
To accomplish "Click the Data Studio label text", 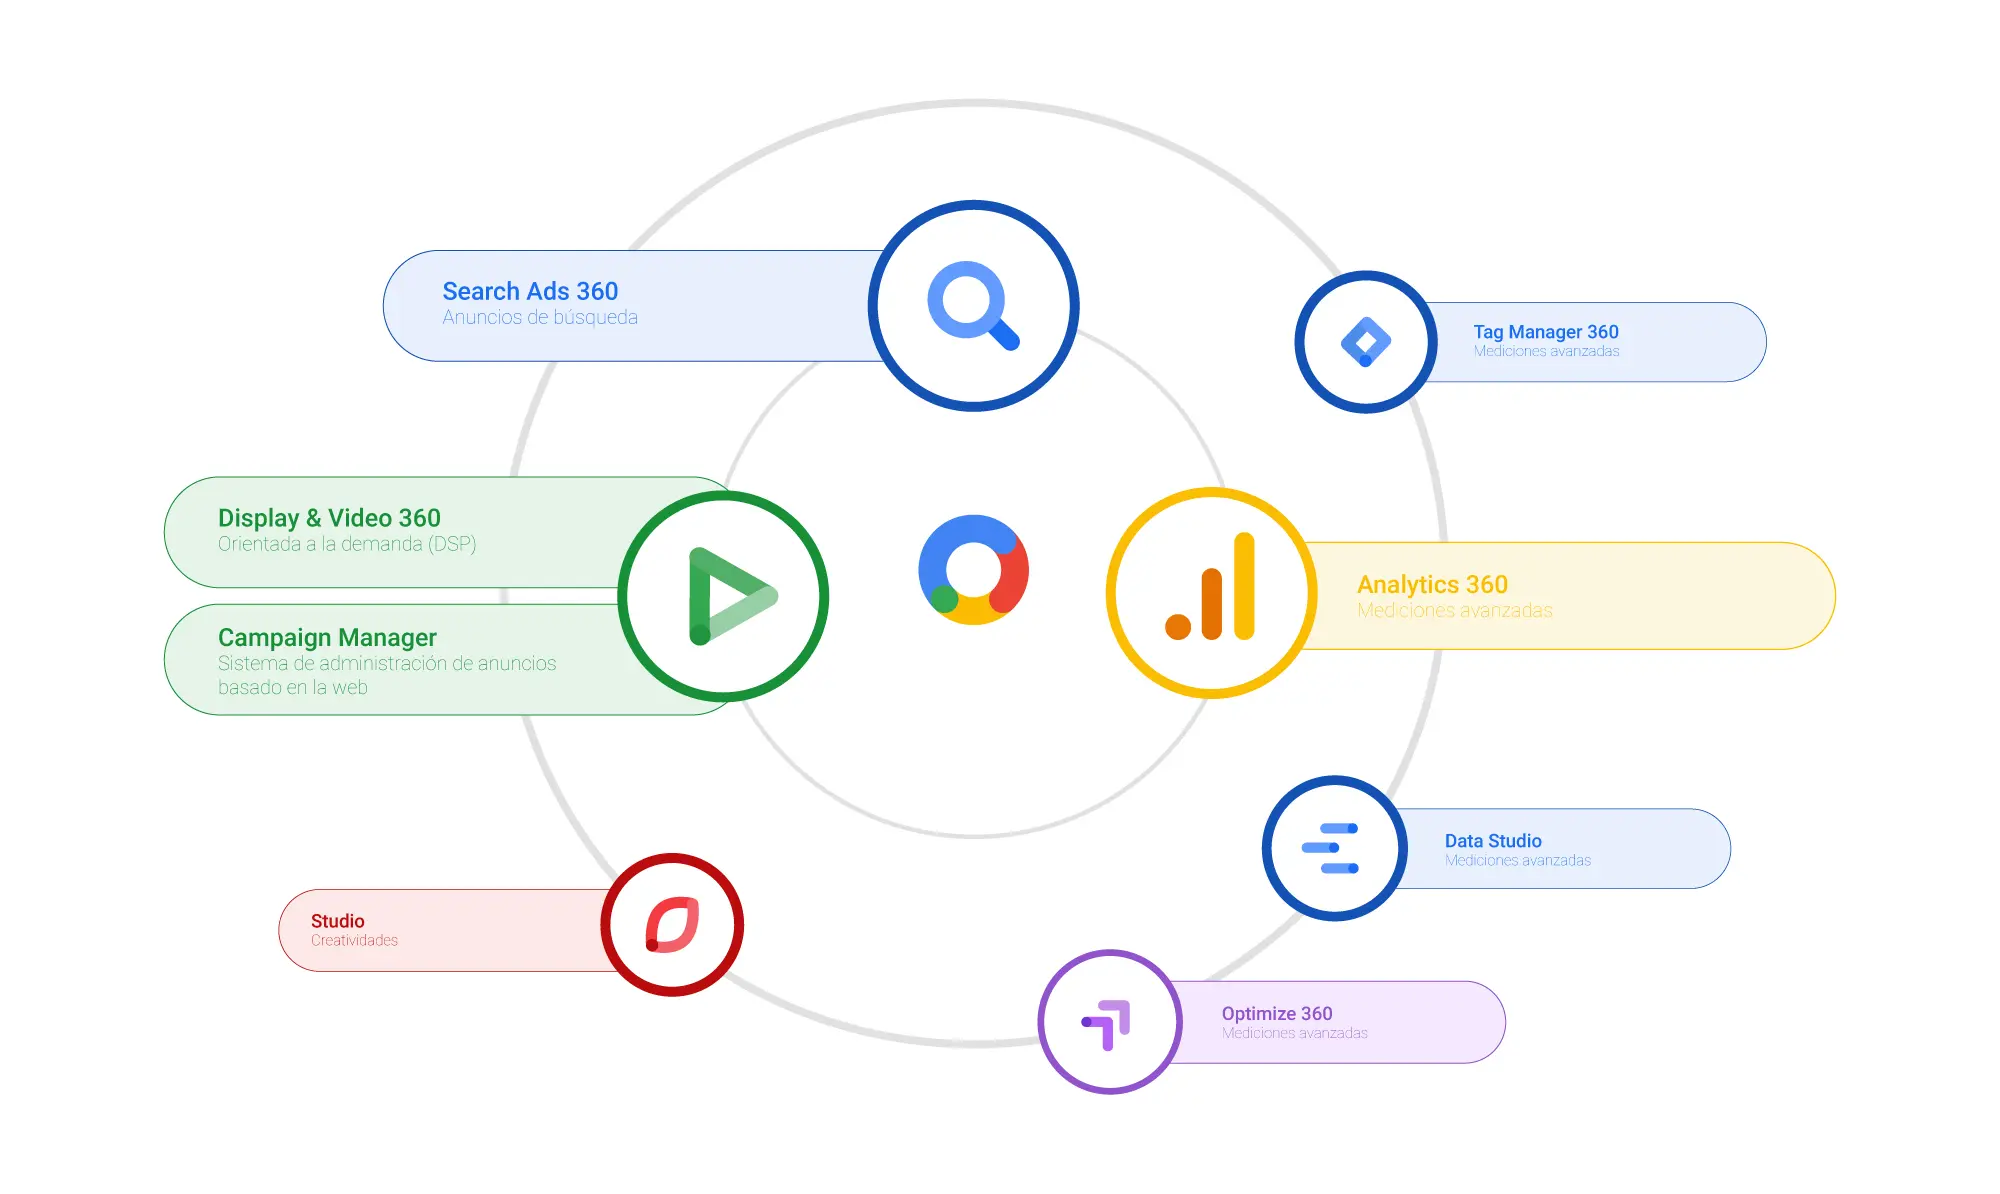I will [x=1493, y=841].
